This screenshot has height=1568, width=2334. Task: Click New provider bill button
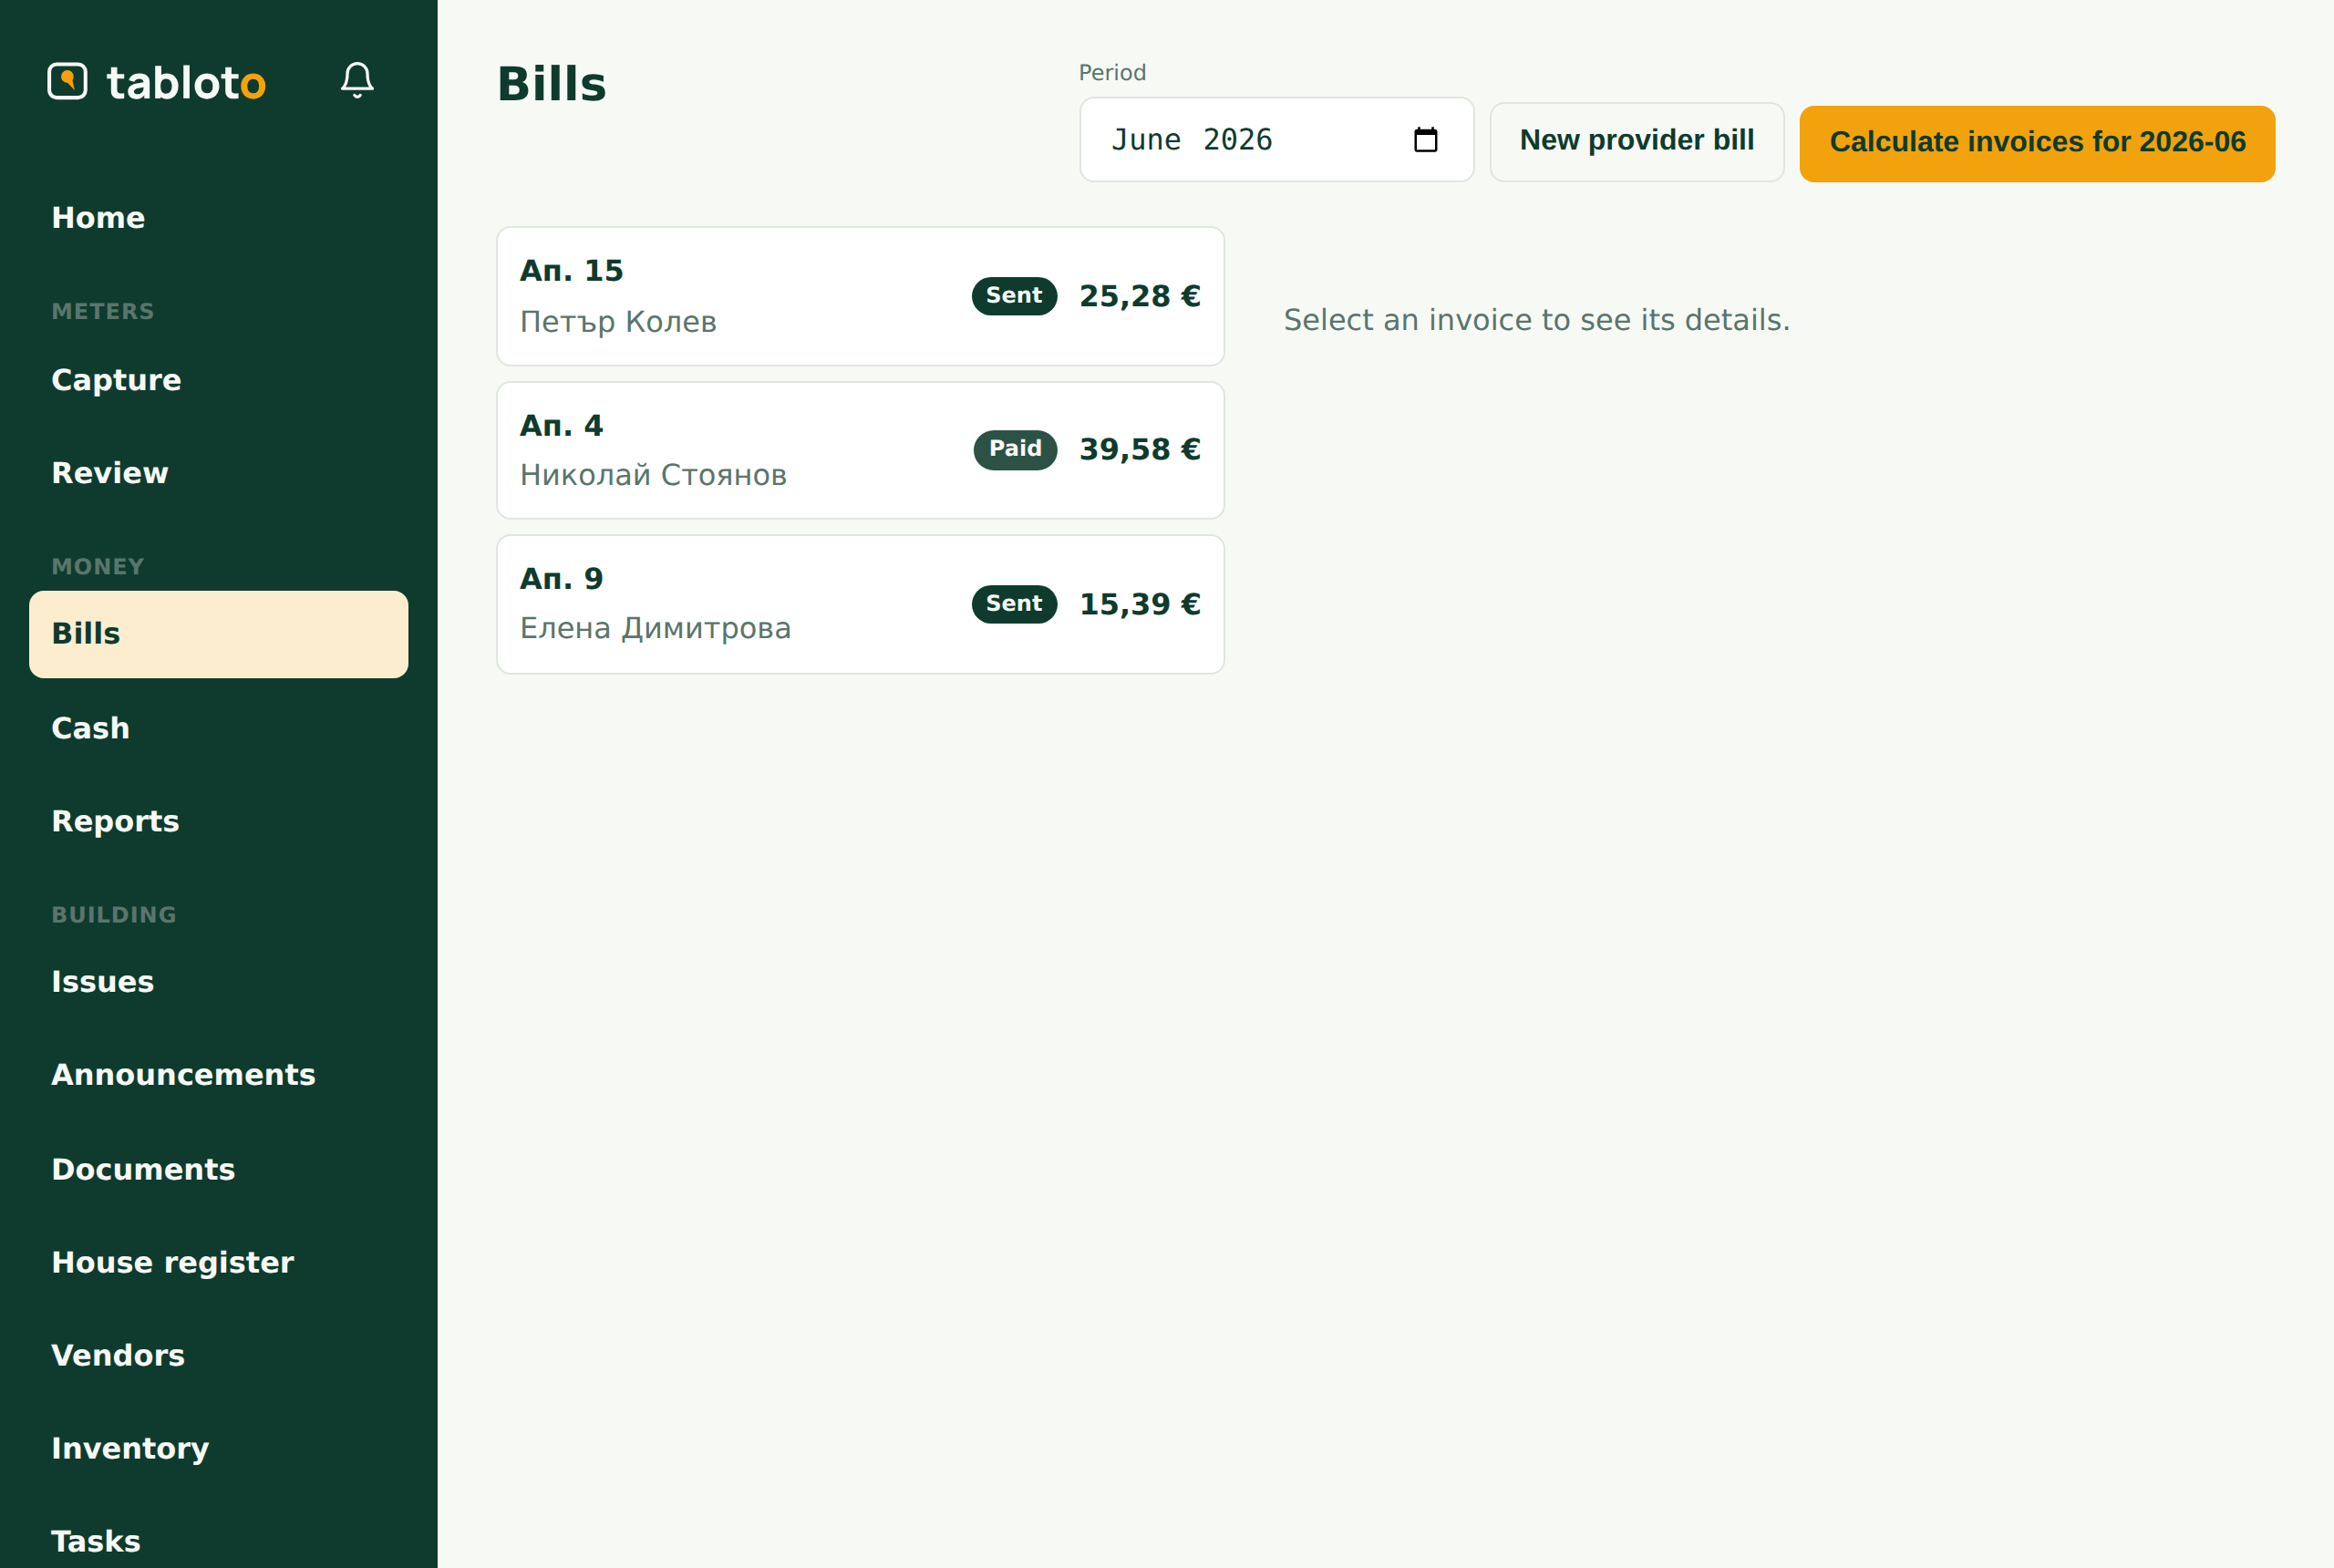(1636, 141)
